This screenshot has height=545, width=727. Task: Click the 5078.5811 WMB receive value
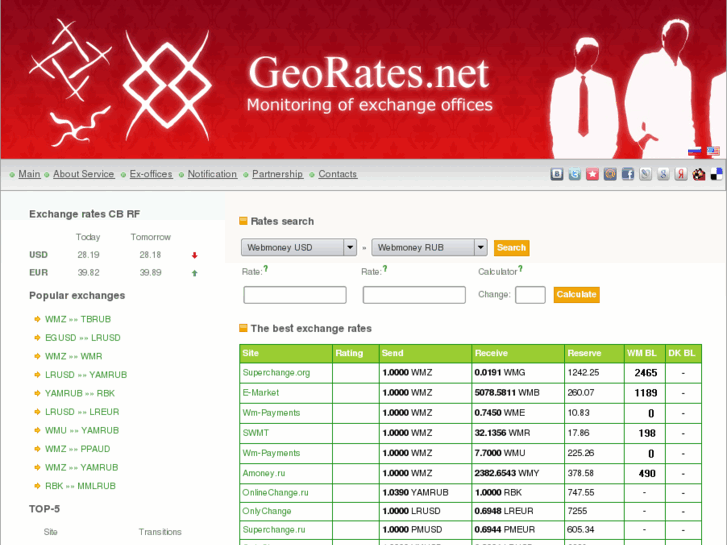(507, 393)
